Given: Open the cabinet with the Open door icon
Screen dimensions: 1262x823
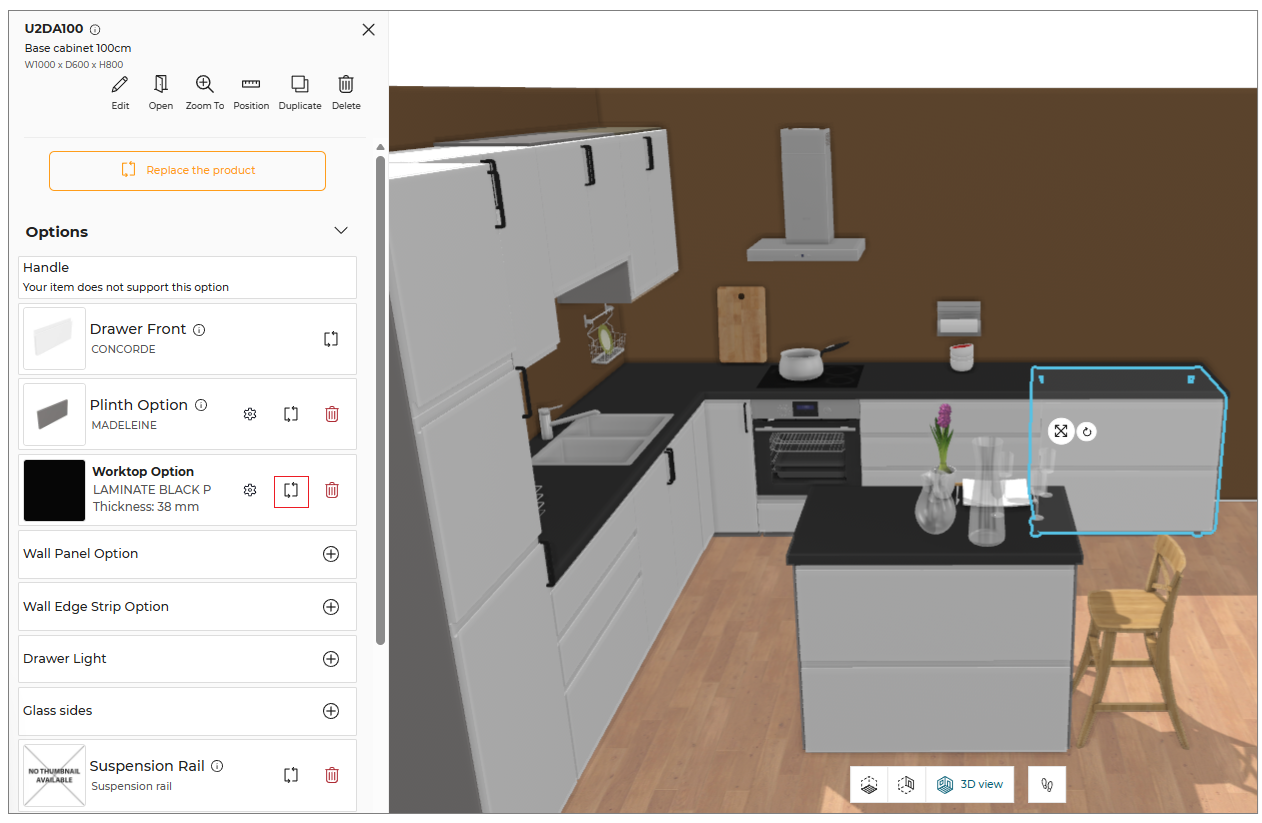Looking at the screenshot, I should point(160,84).
